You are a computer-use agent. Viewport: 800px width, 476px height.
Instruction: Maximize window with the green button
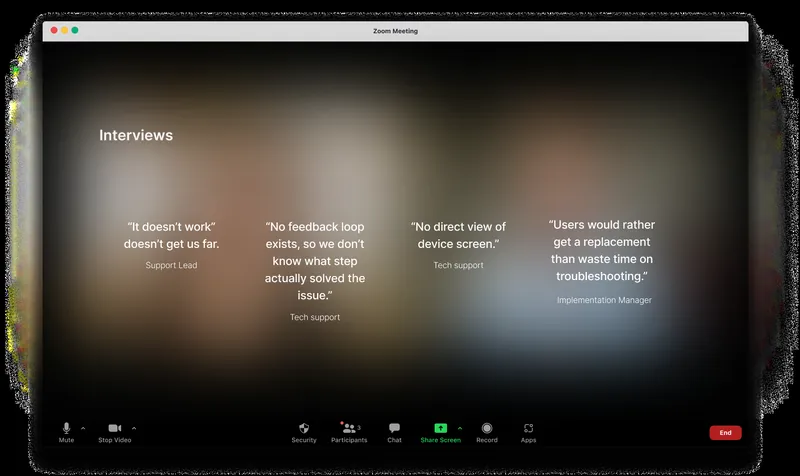(x=75, y=30)
